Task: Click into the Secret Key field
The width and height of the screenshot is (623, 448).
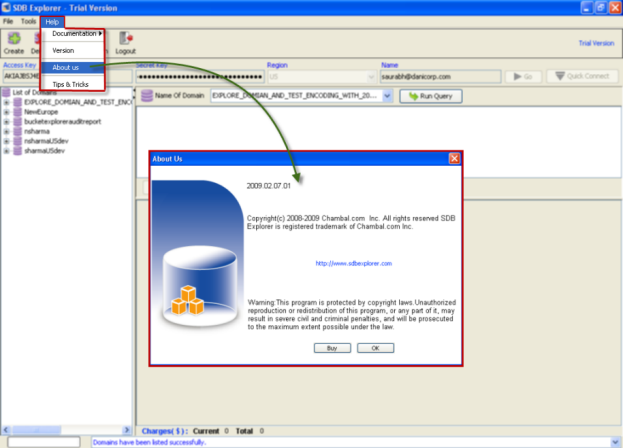Action: (x=200, y=77)
